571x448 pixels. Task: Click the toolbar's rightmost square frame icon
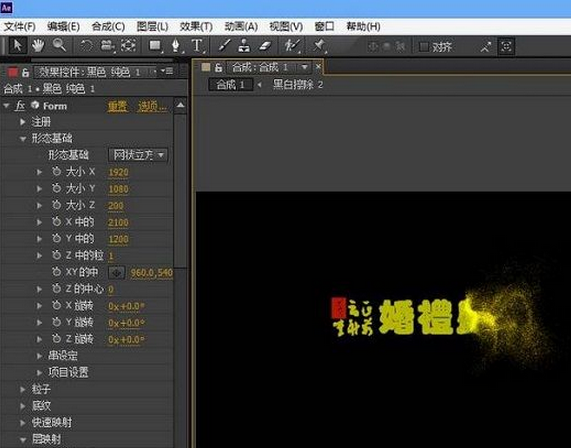506,46
